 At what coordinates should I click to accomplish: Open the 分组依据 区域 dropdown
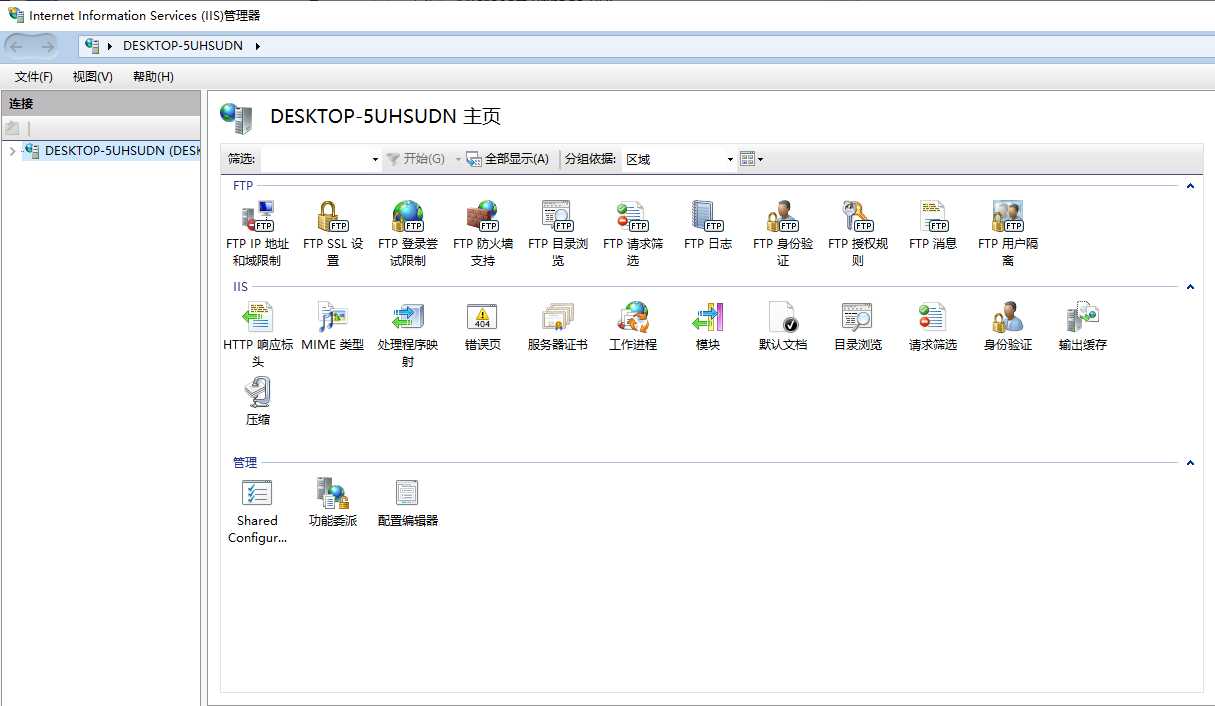(730, 159)
